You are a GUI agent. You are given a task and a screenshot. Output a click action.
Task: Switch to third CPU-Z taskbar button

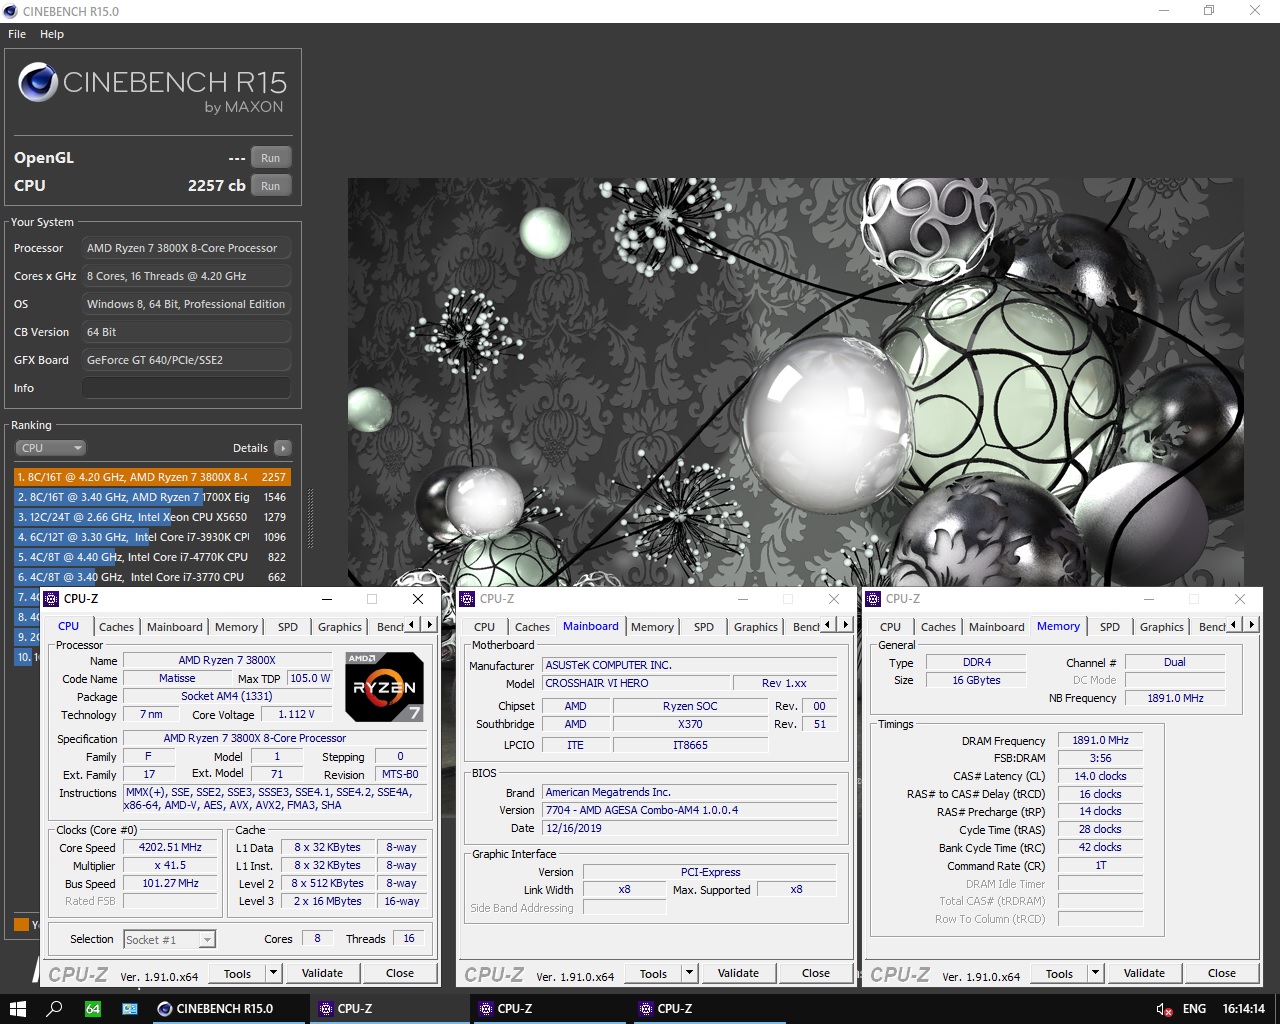pos(709,1008)
